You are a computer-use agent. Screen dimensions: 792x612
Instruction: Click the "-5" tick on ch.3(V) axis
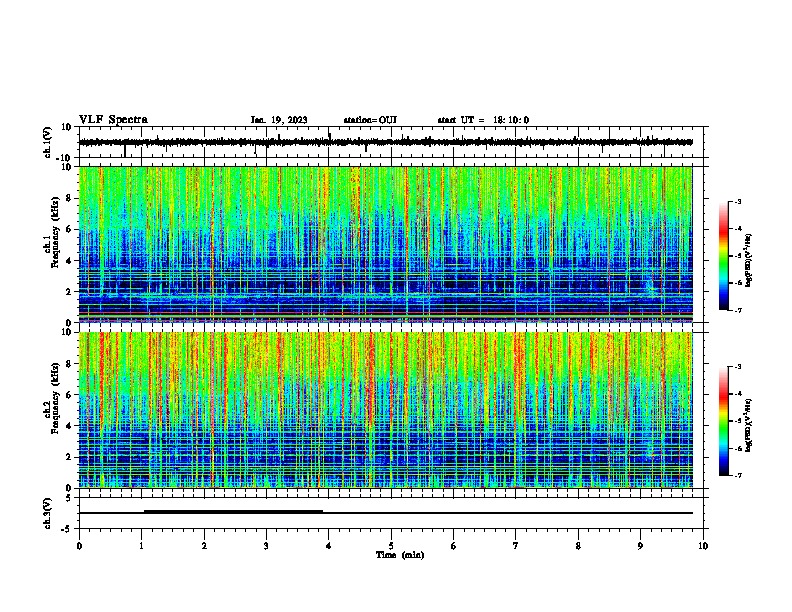(67, 529)
